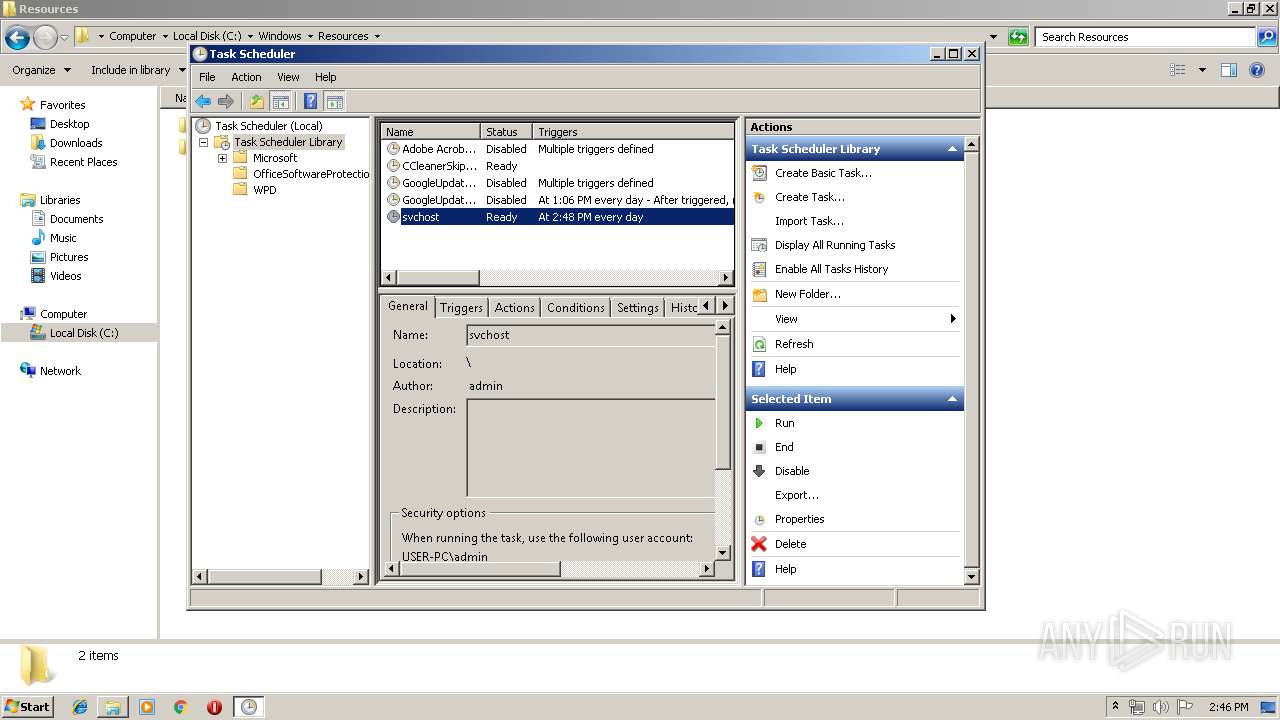The width and height of the screenshot is (1280, 720).
Task: Open Chrome from the taskbar
Action: (181, 707)
